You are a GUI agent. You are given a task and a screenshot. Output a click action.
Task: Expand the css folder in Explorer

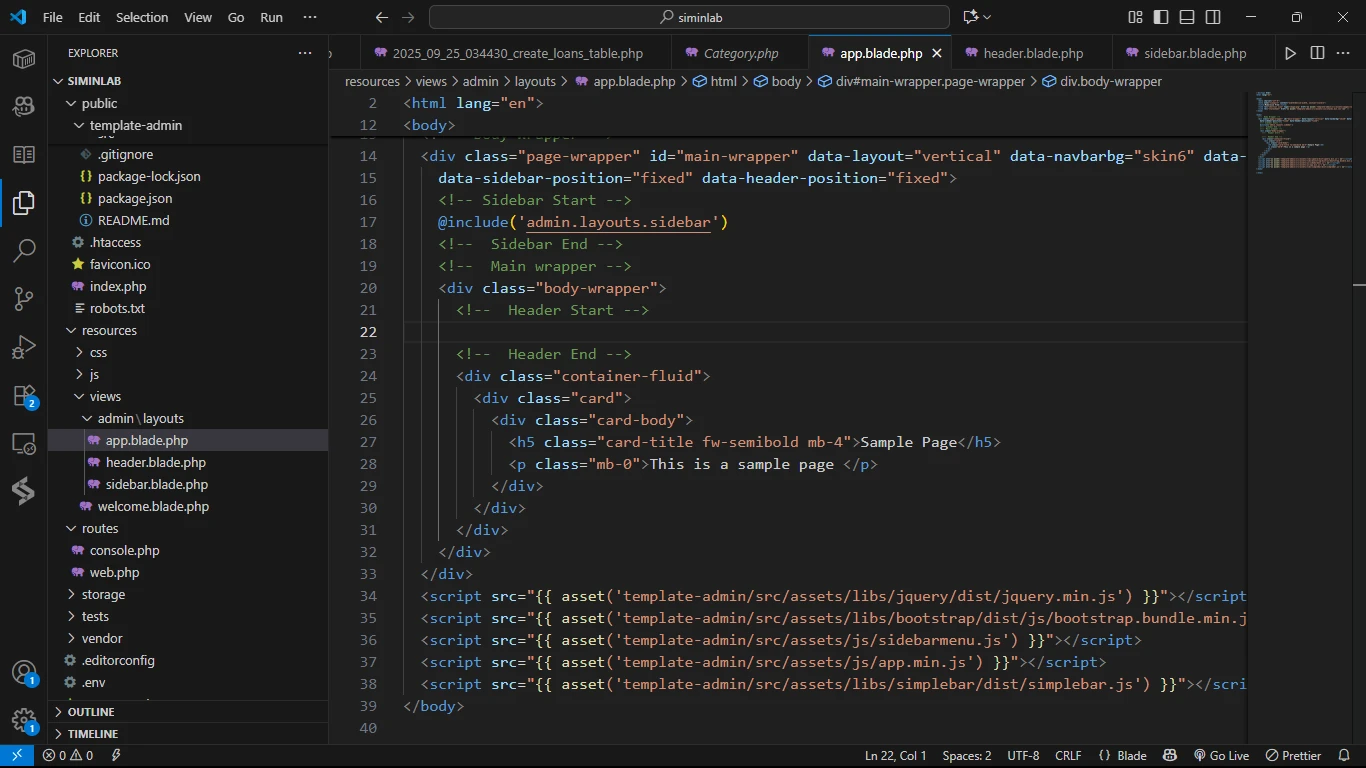(x=98, y=352)
